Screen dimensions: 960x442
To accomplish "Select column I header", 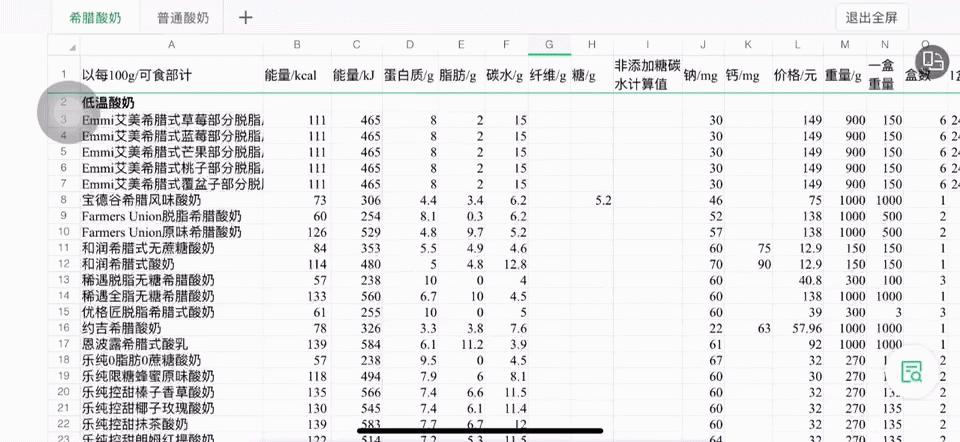I will coord(647,45).
